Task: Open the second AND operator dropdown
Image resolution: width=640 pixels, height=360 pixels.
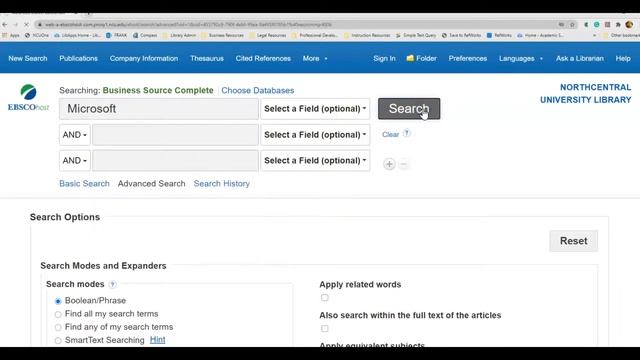Action: pyautogui.click(x=75, y=160)
